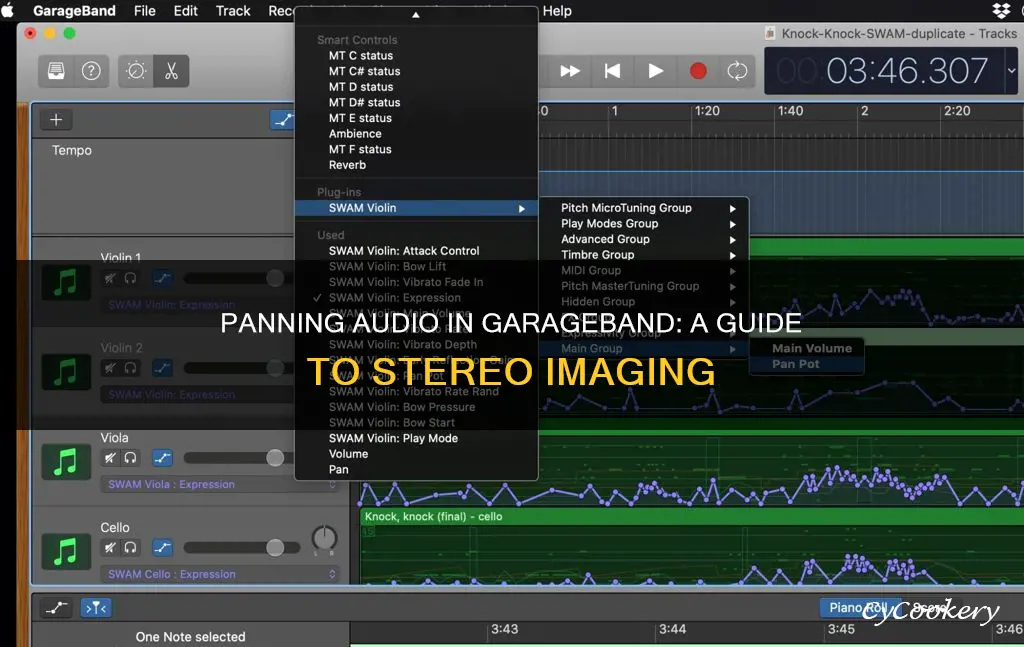Expand Pitch MicroTuning Group submenu

tap(644, 208)
